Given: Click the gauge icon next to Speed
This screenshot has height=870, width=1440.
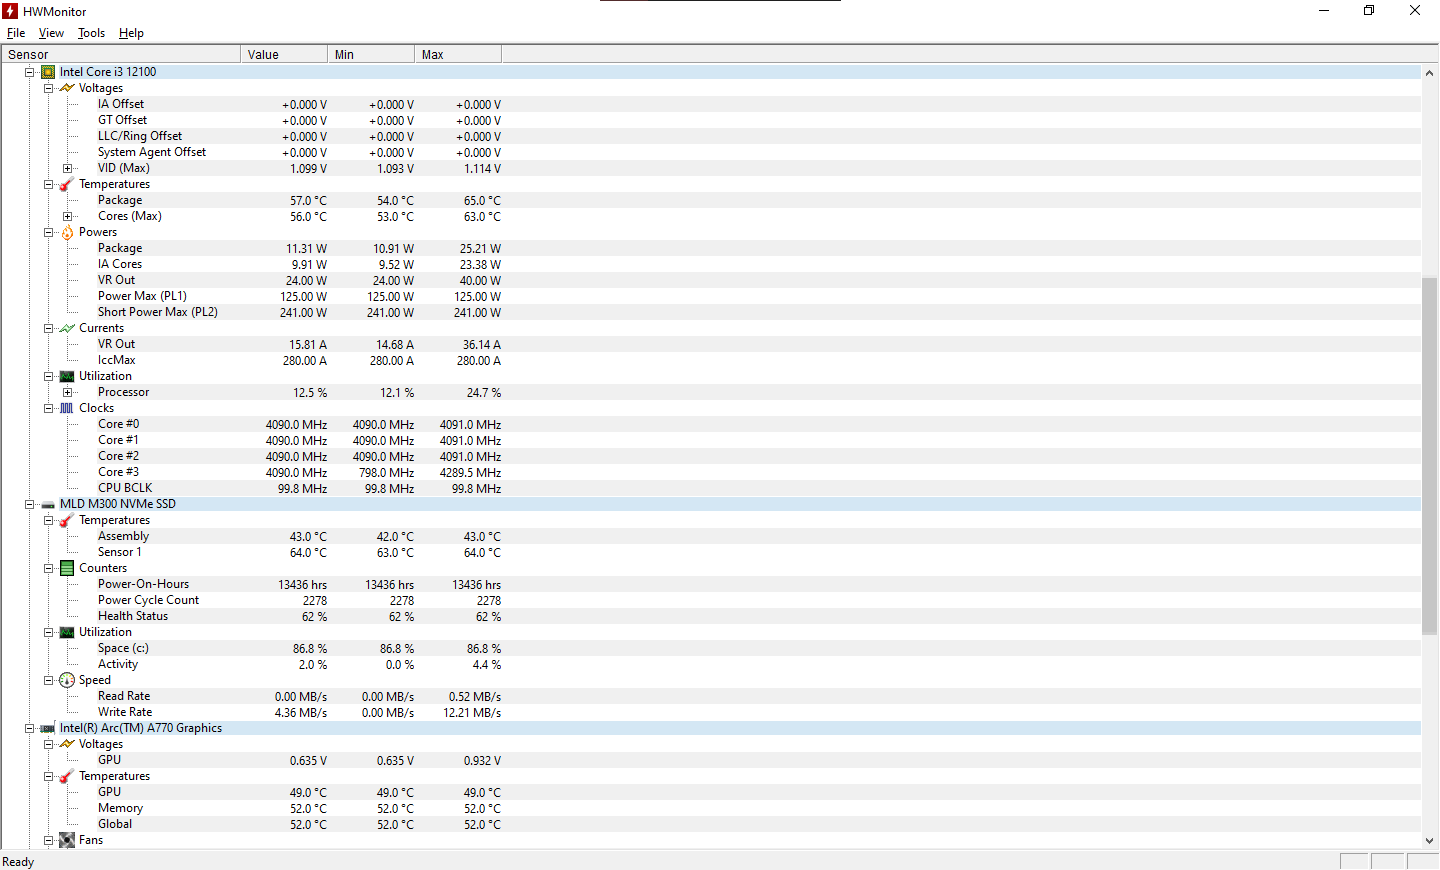Looking at the screenshot, I should coord(67,680).
